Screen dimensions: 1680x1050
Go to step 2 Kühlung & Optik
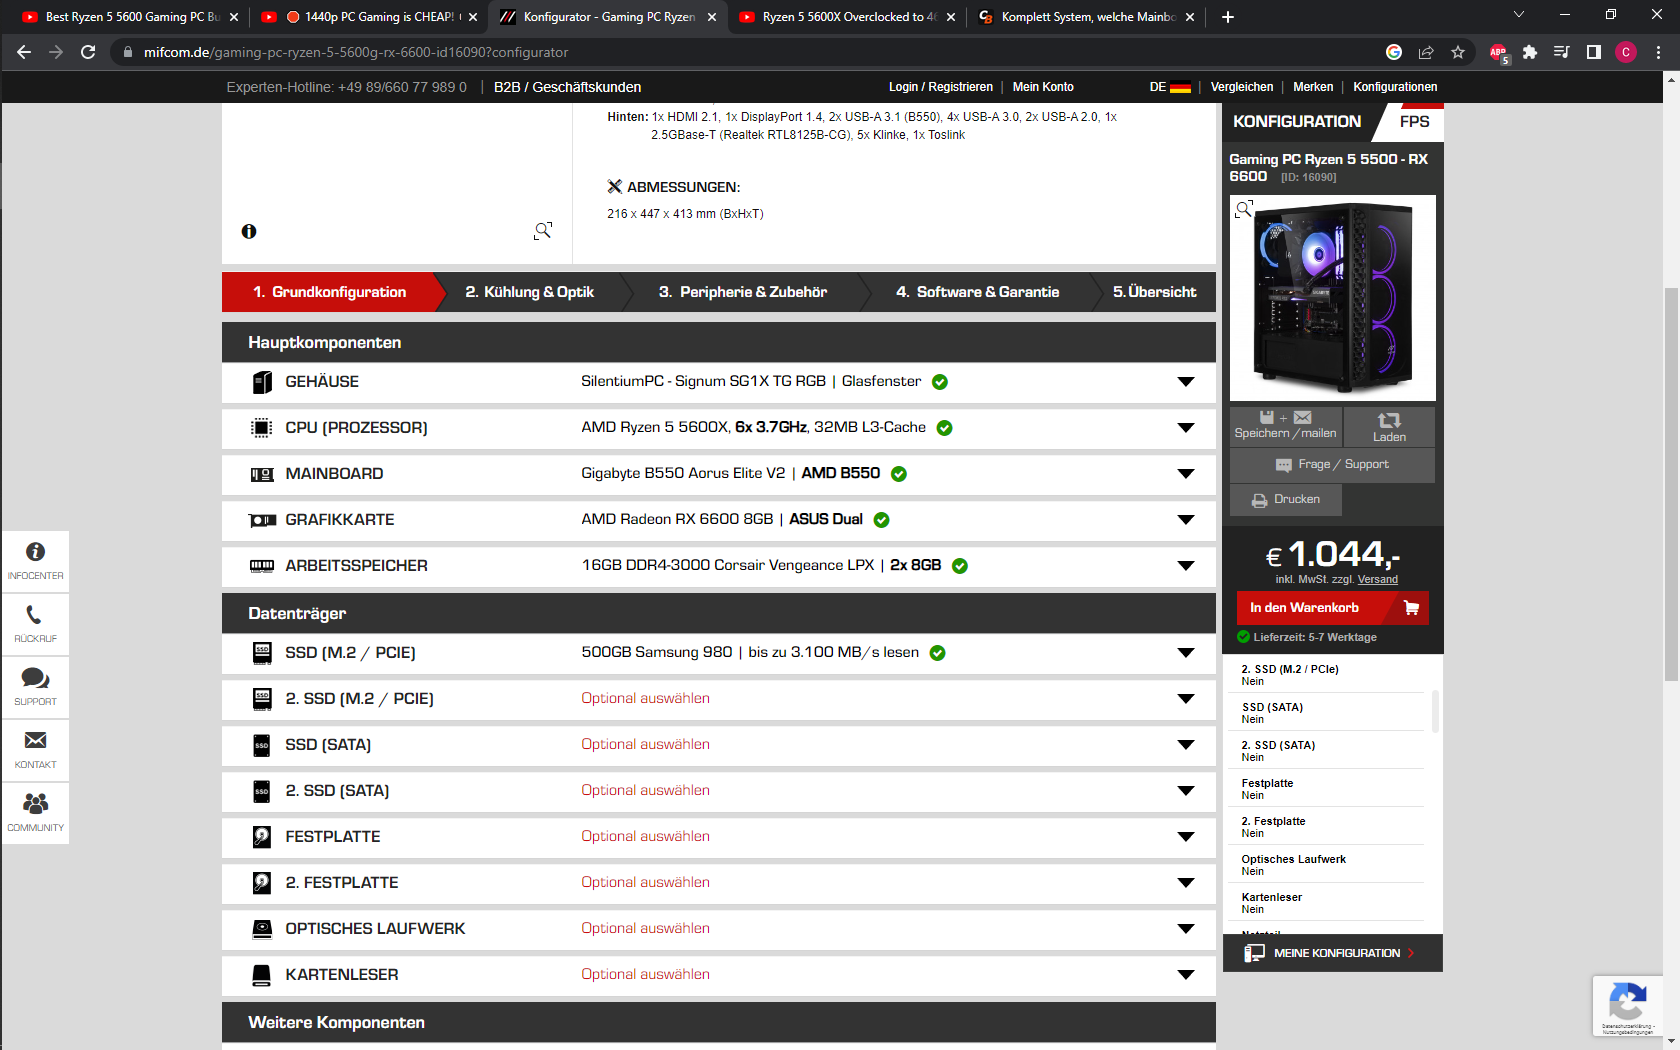click(529, 292)
